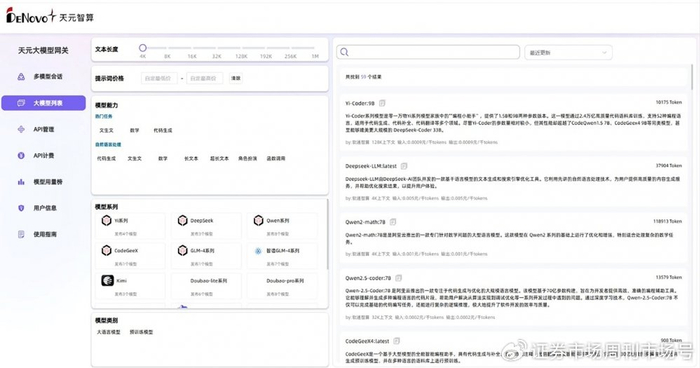Go to API管理
Image resolution: width=700 pixels, height=368 pixels.
pos(43,129)
